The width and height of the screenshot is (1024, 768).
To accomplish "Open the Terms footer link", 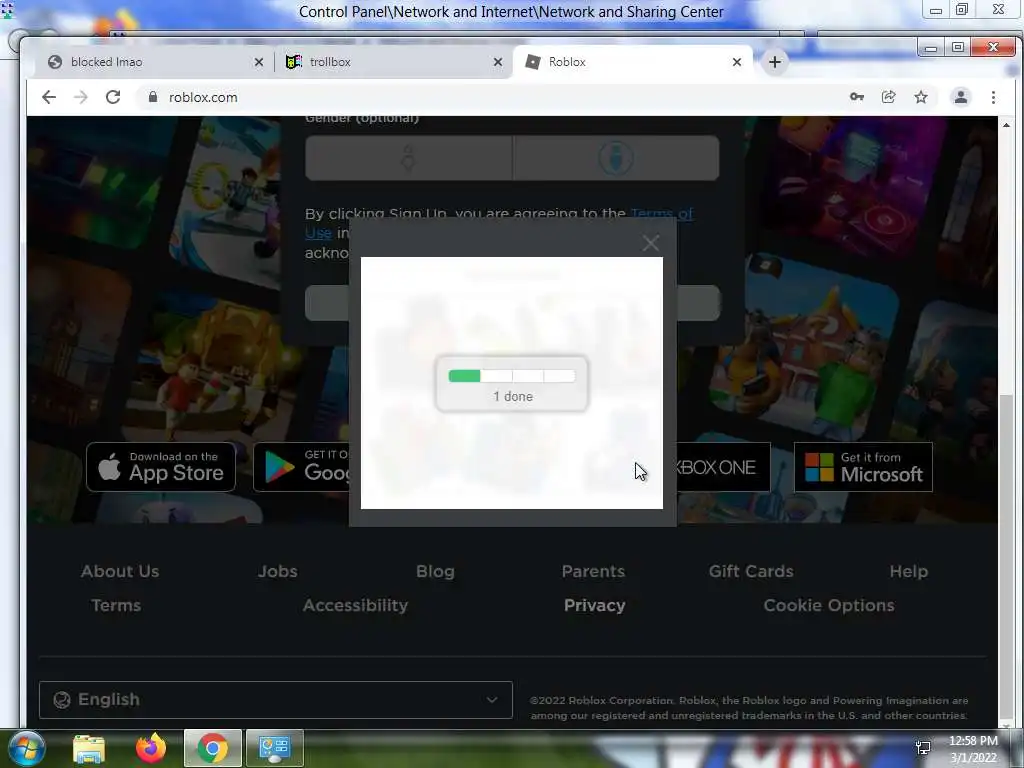I will pyautogui.click(x=116, y=605).
